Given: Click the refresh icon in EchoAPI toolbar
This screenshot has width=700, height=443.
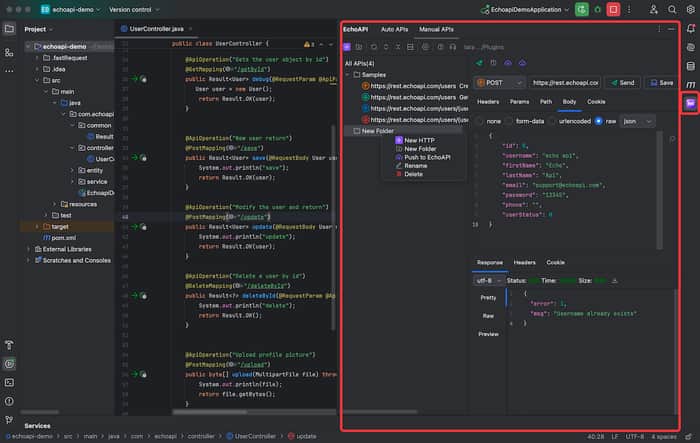Looking at the screenshot, I should (374, 47).
